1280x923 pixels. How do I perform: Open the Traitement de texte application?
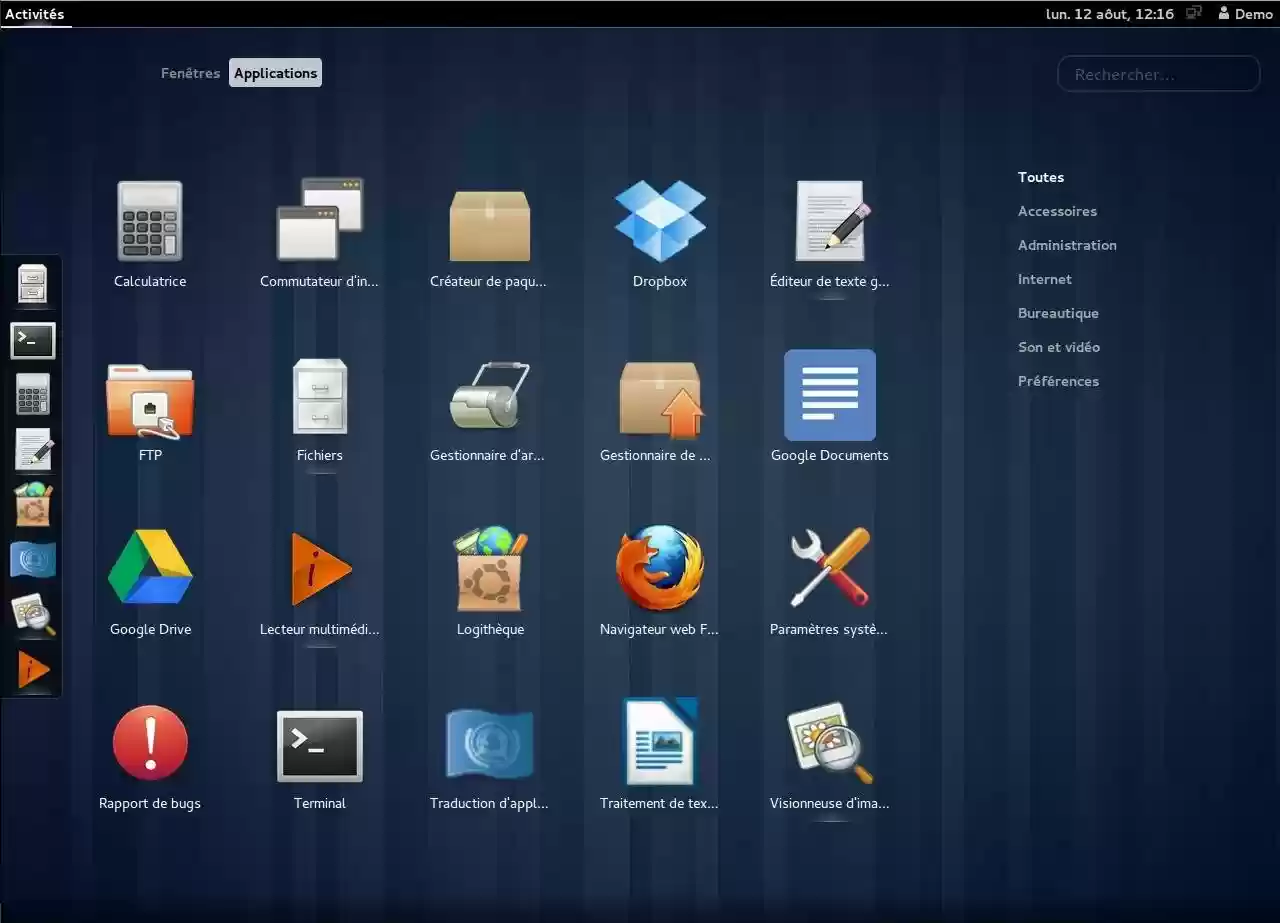coord(659,743)
